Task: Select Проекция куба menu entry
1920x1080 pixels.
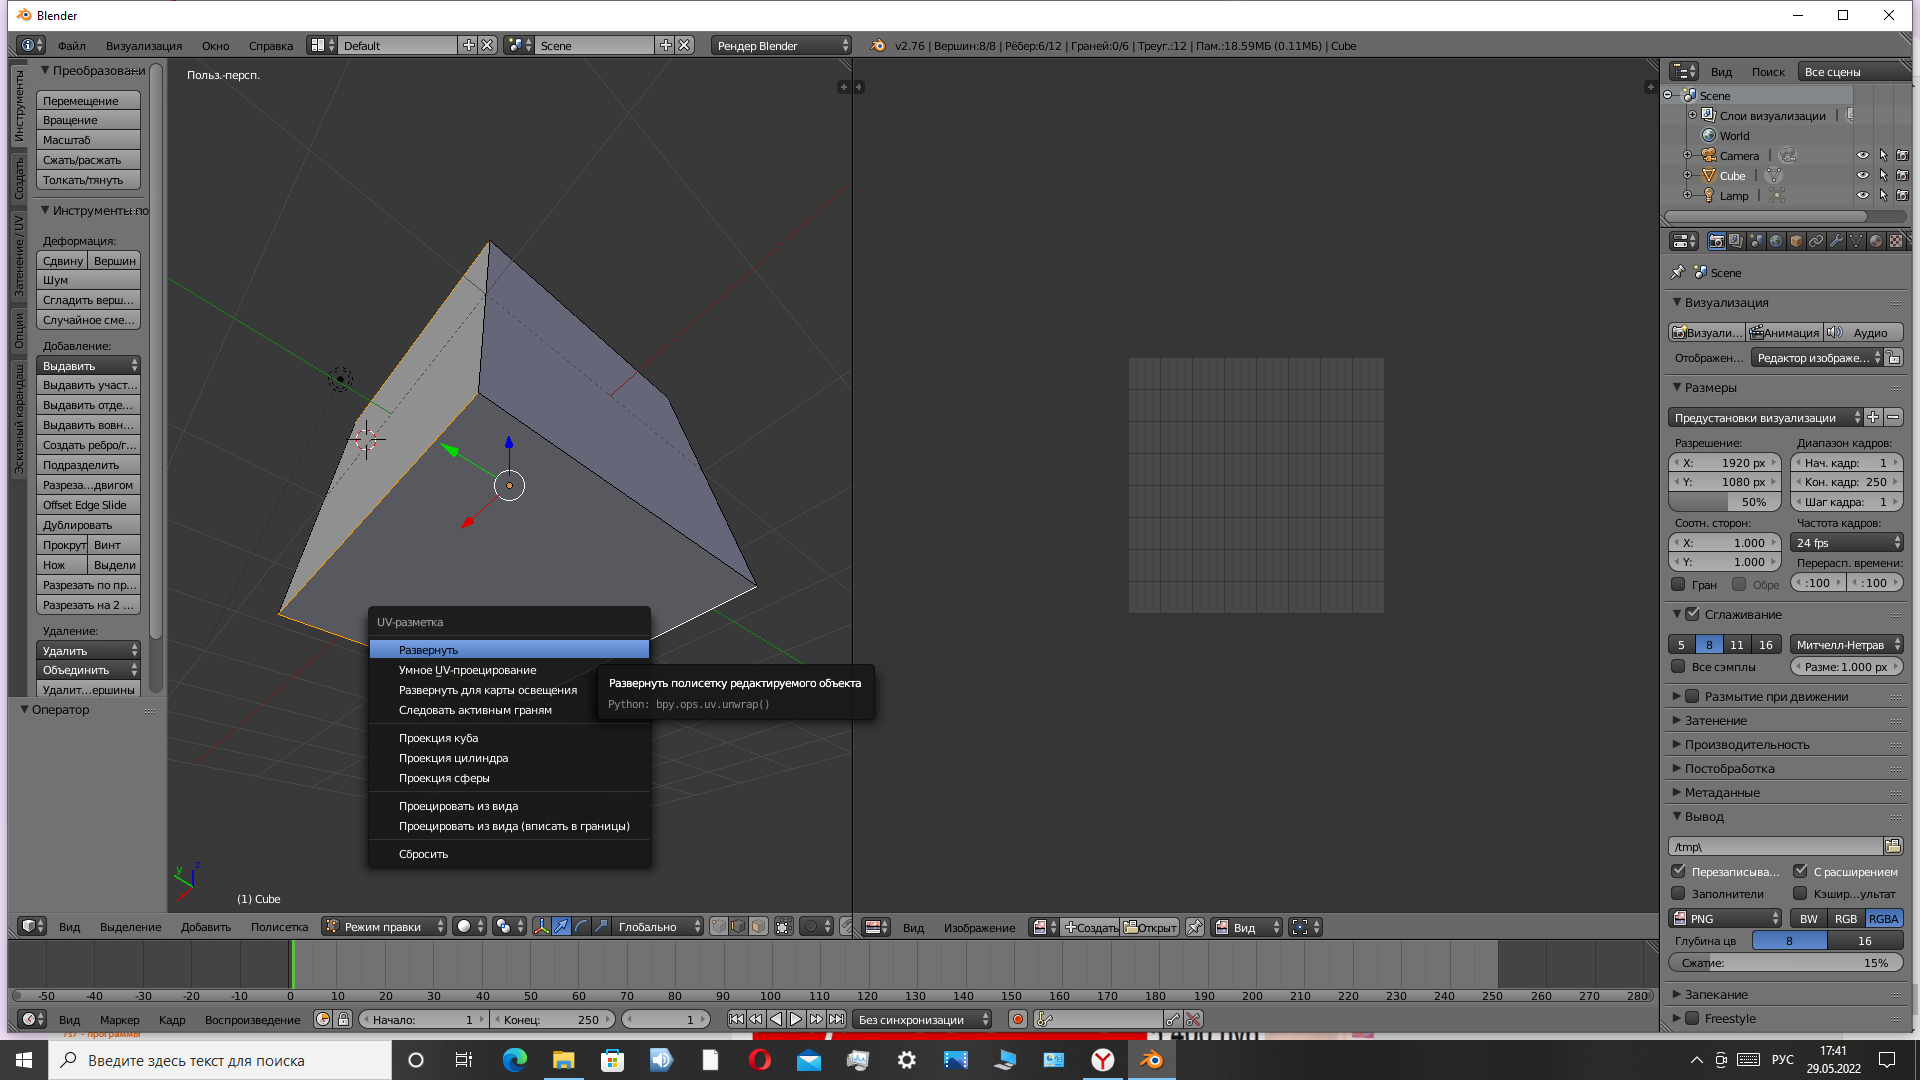Action: point(438,738)
